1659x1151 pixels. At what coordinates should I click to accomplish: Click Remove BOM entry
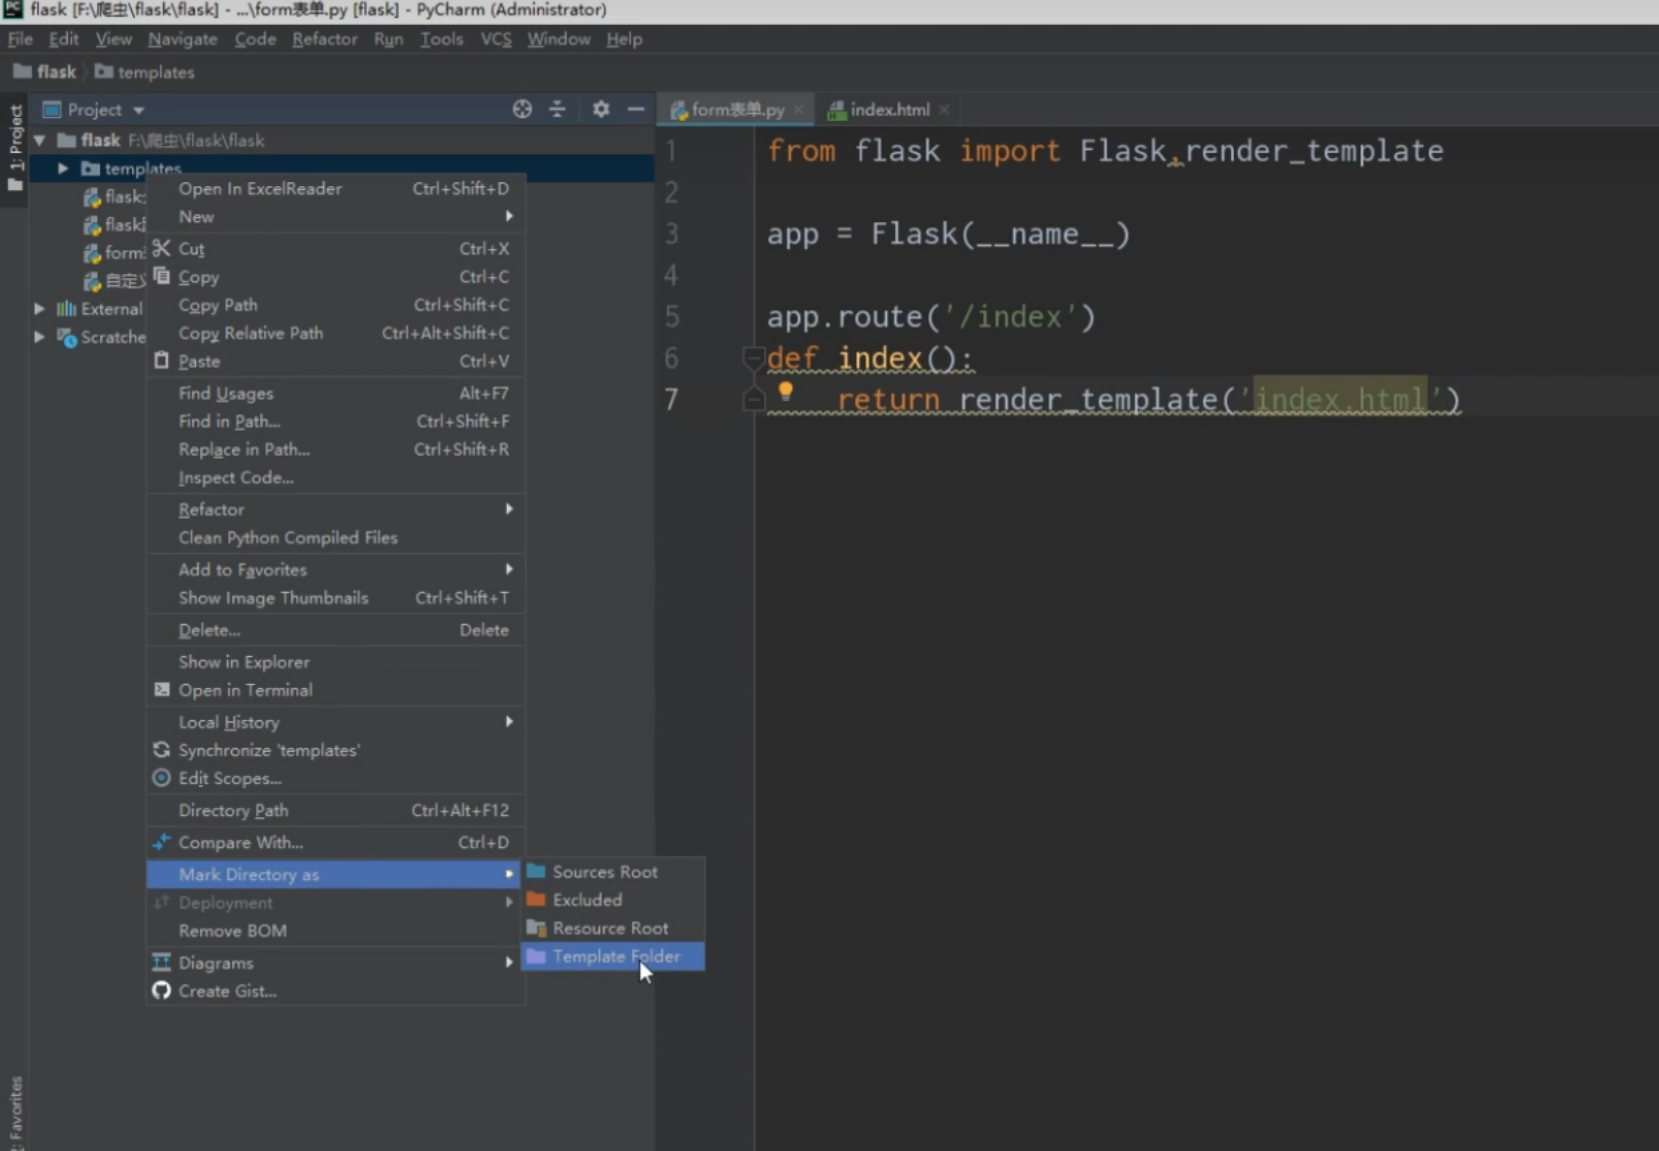tap(336, 930)
